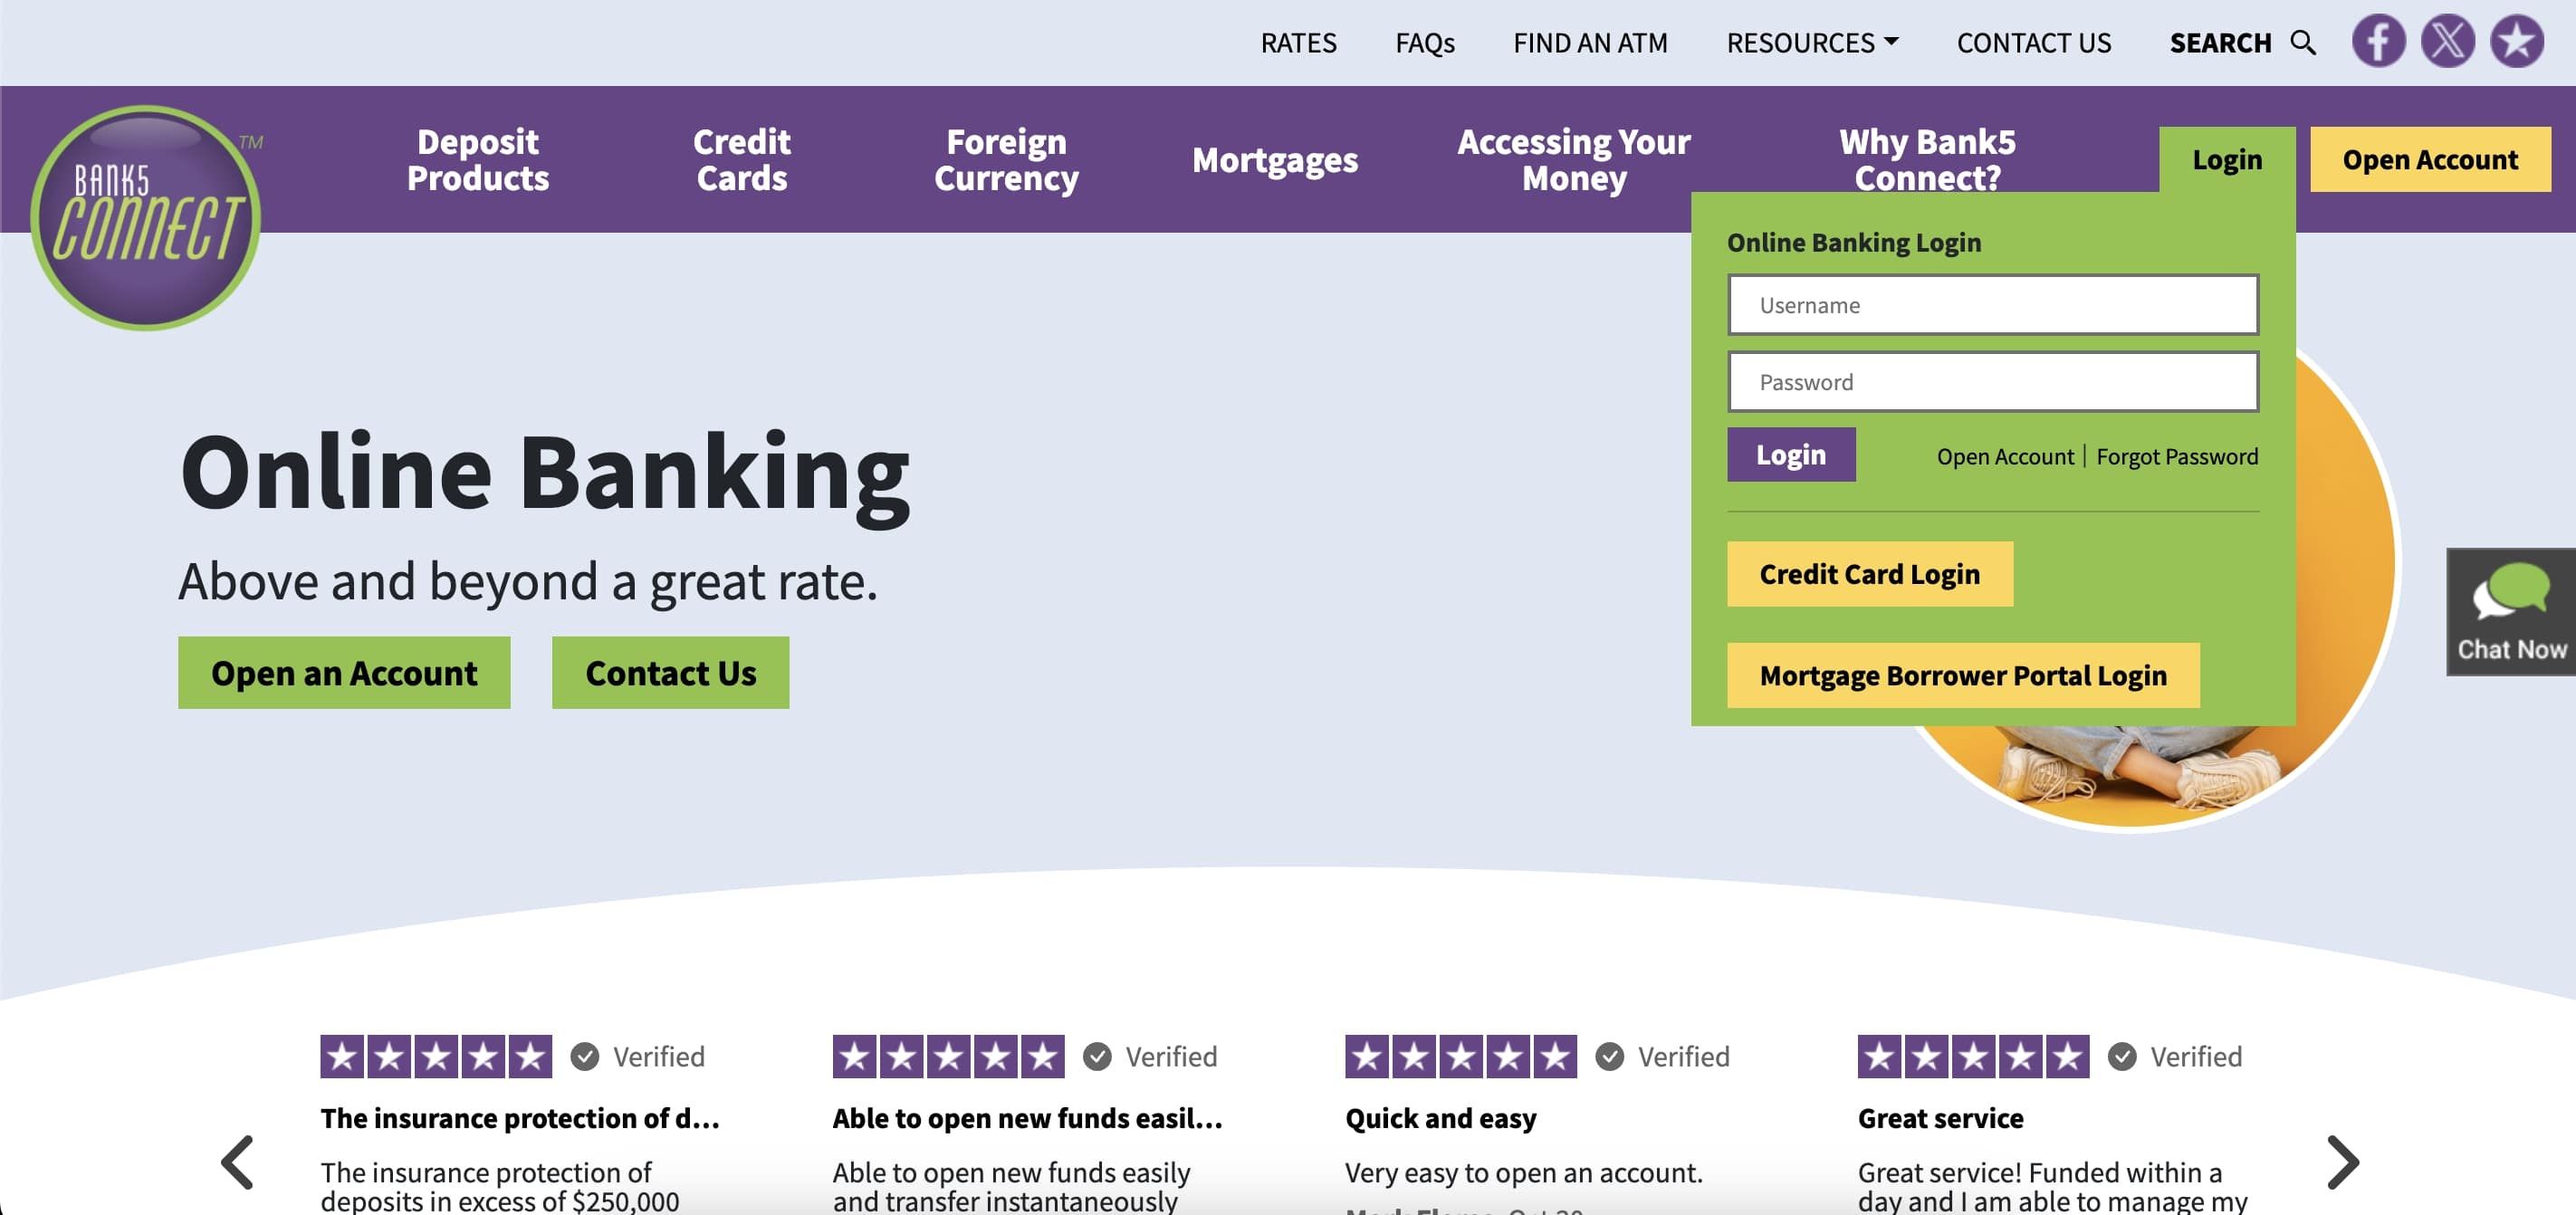The height and width of the screenshot is (1215, 2576).
Task: Click the Credit Card Login button
Action: pyautogui.click(x=1870, y=573)
